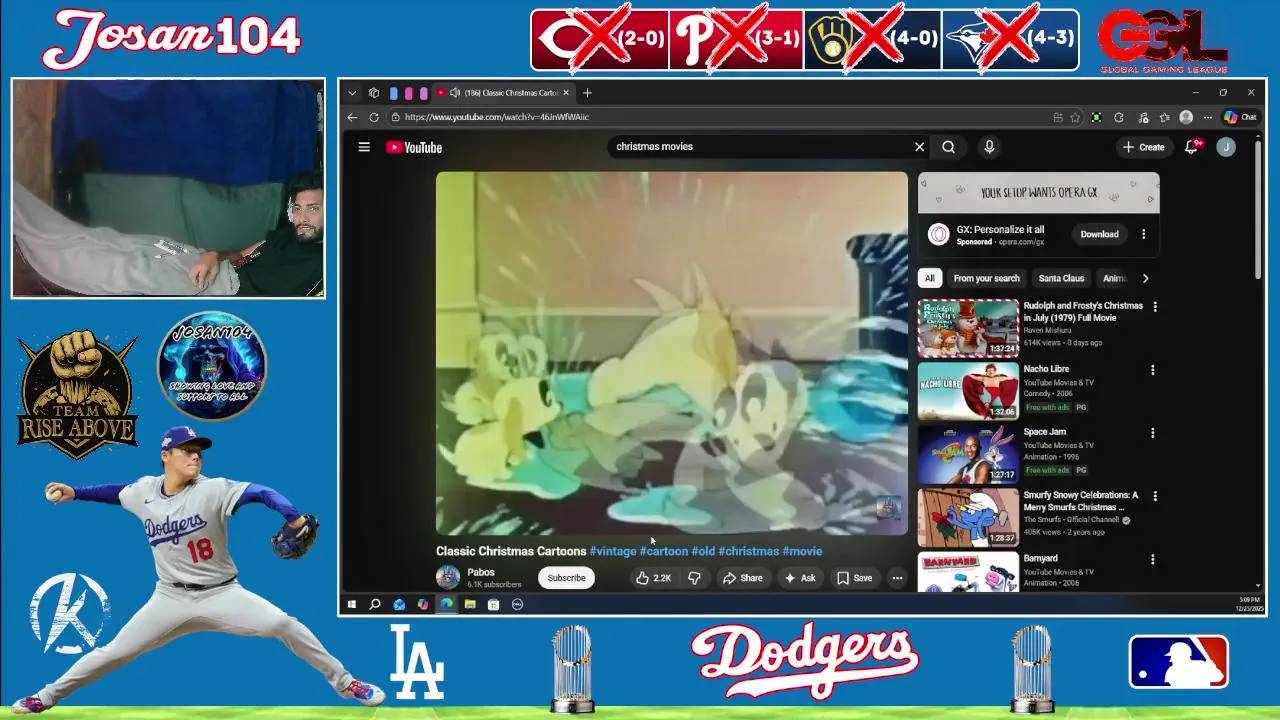
Task: Like the video with thumbs up
Action: coord(654,578)
